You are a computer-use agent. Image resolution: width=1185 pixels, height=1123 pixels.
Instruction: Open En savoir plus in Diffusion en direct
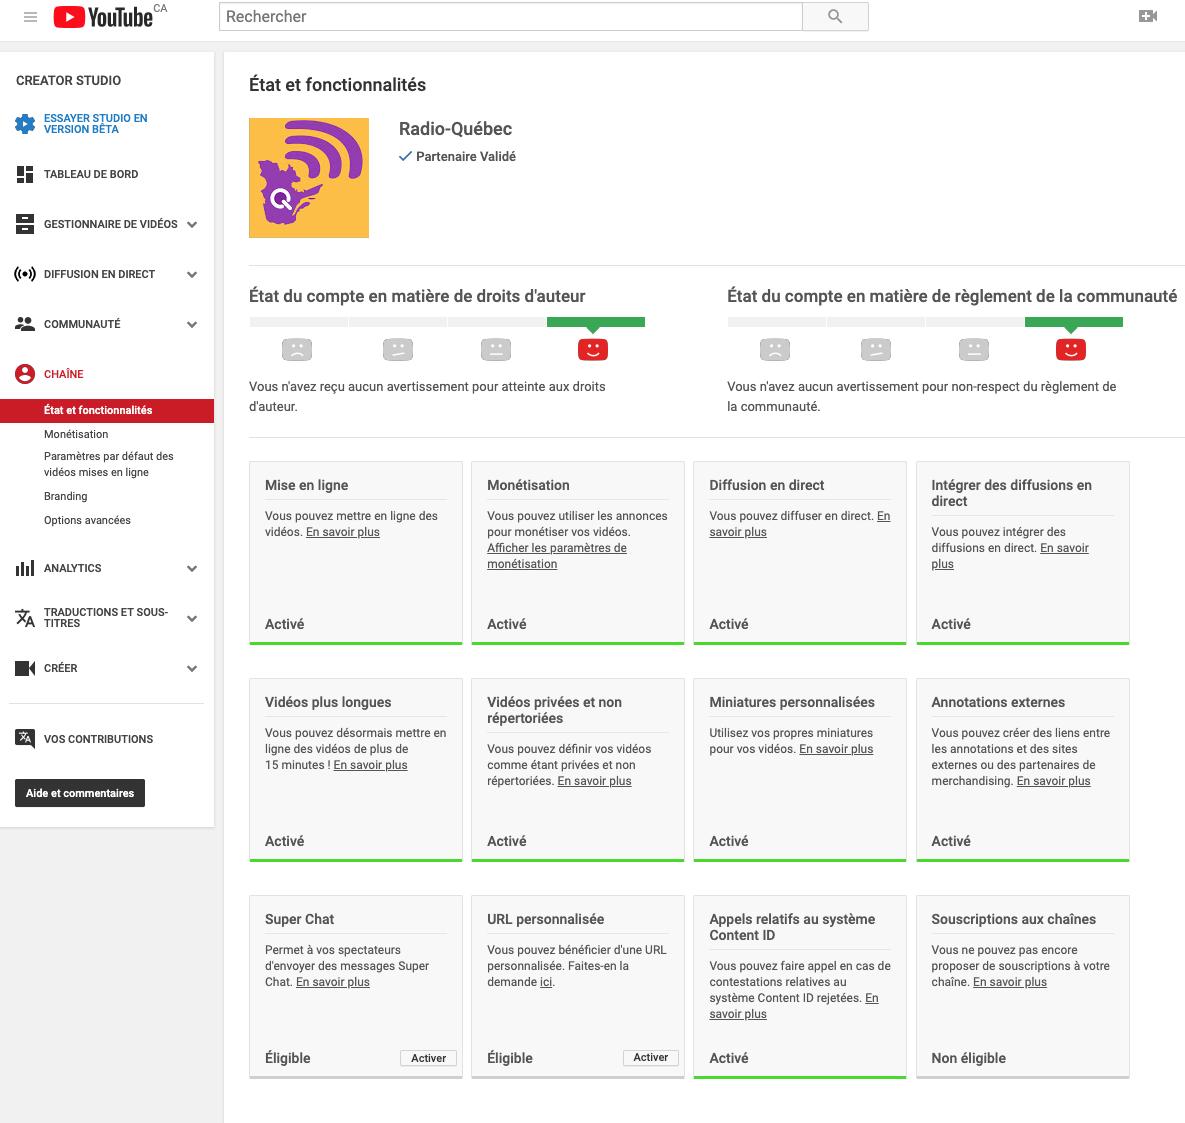coord(800,524)
